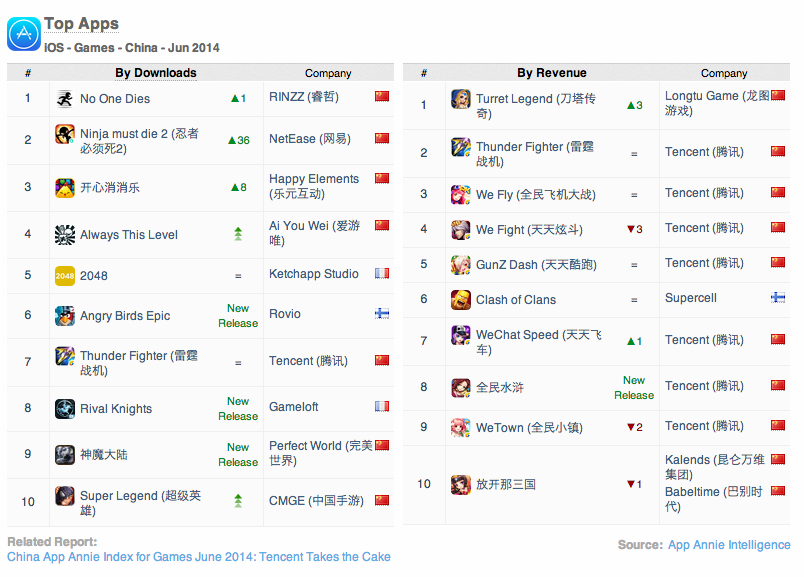
Task: Select the Super Legend app icon
Action: 65,496
